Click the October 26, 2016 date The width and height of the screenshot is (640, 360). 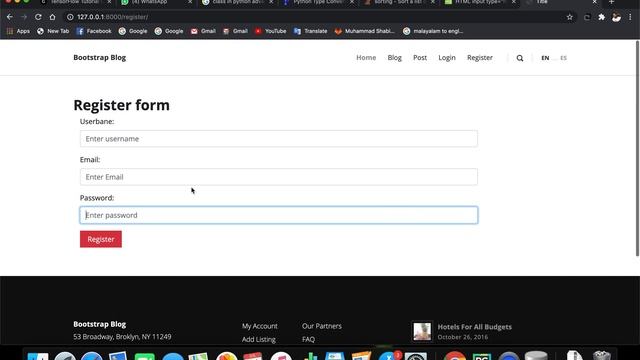463,337
